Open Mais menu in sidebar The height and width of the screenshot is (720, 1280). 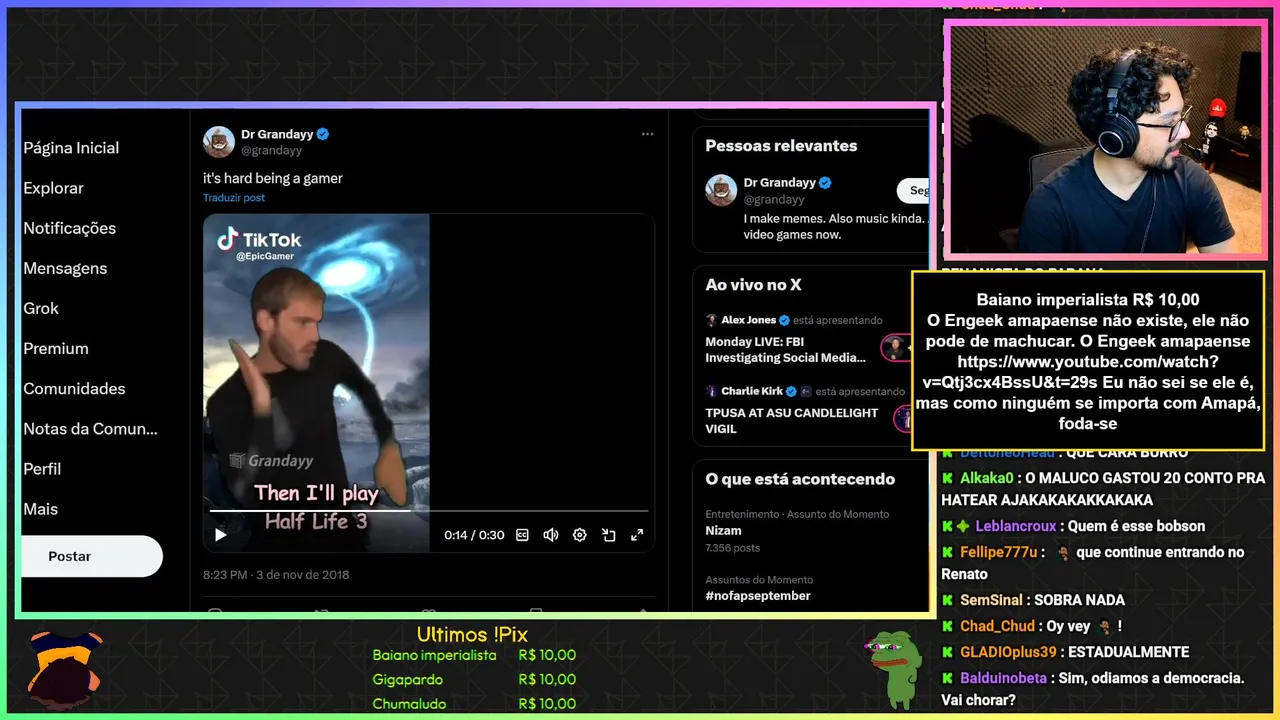coord(41,508)
